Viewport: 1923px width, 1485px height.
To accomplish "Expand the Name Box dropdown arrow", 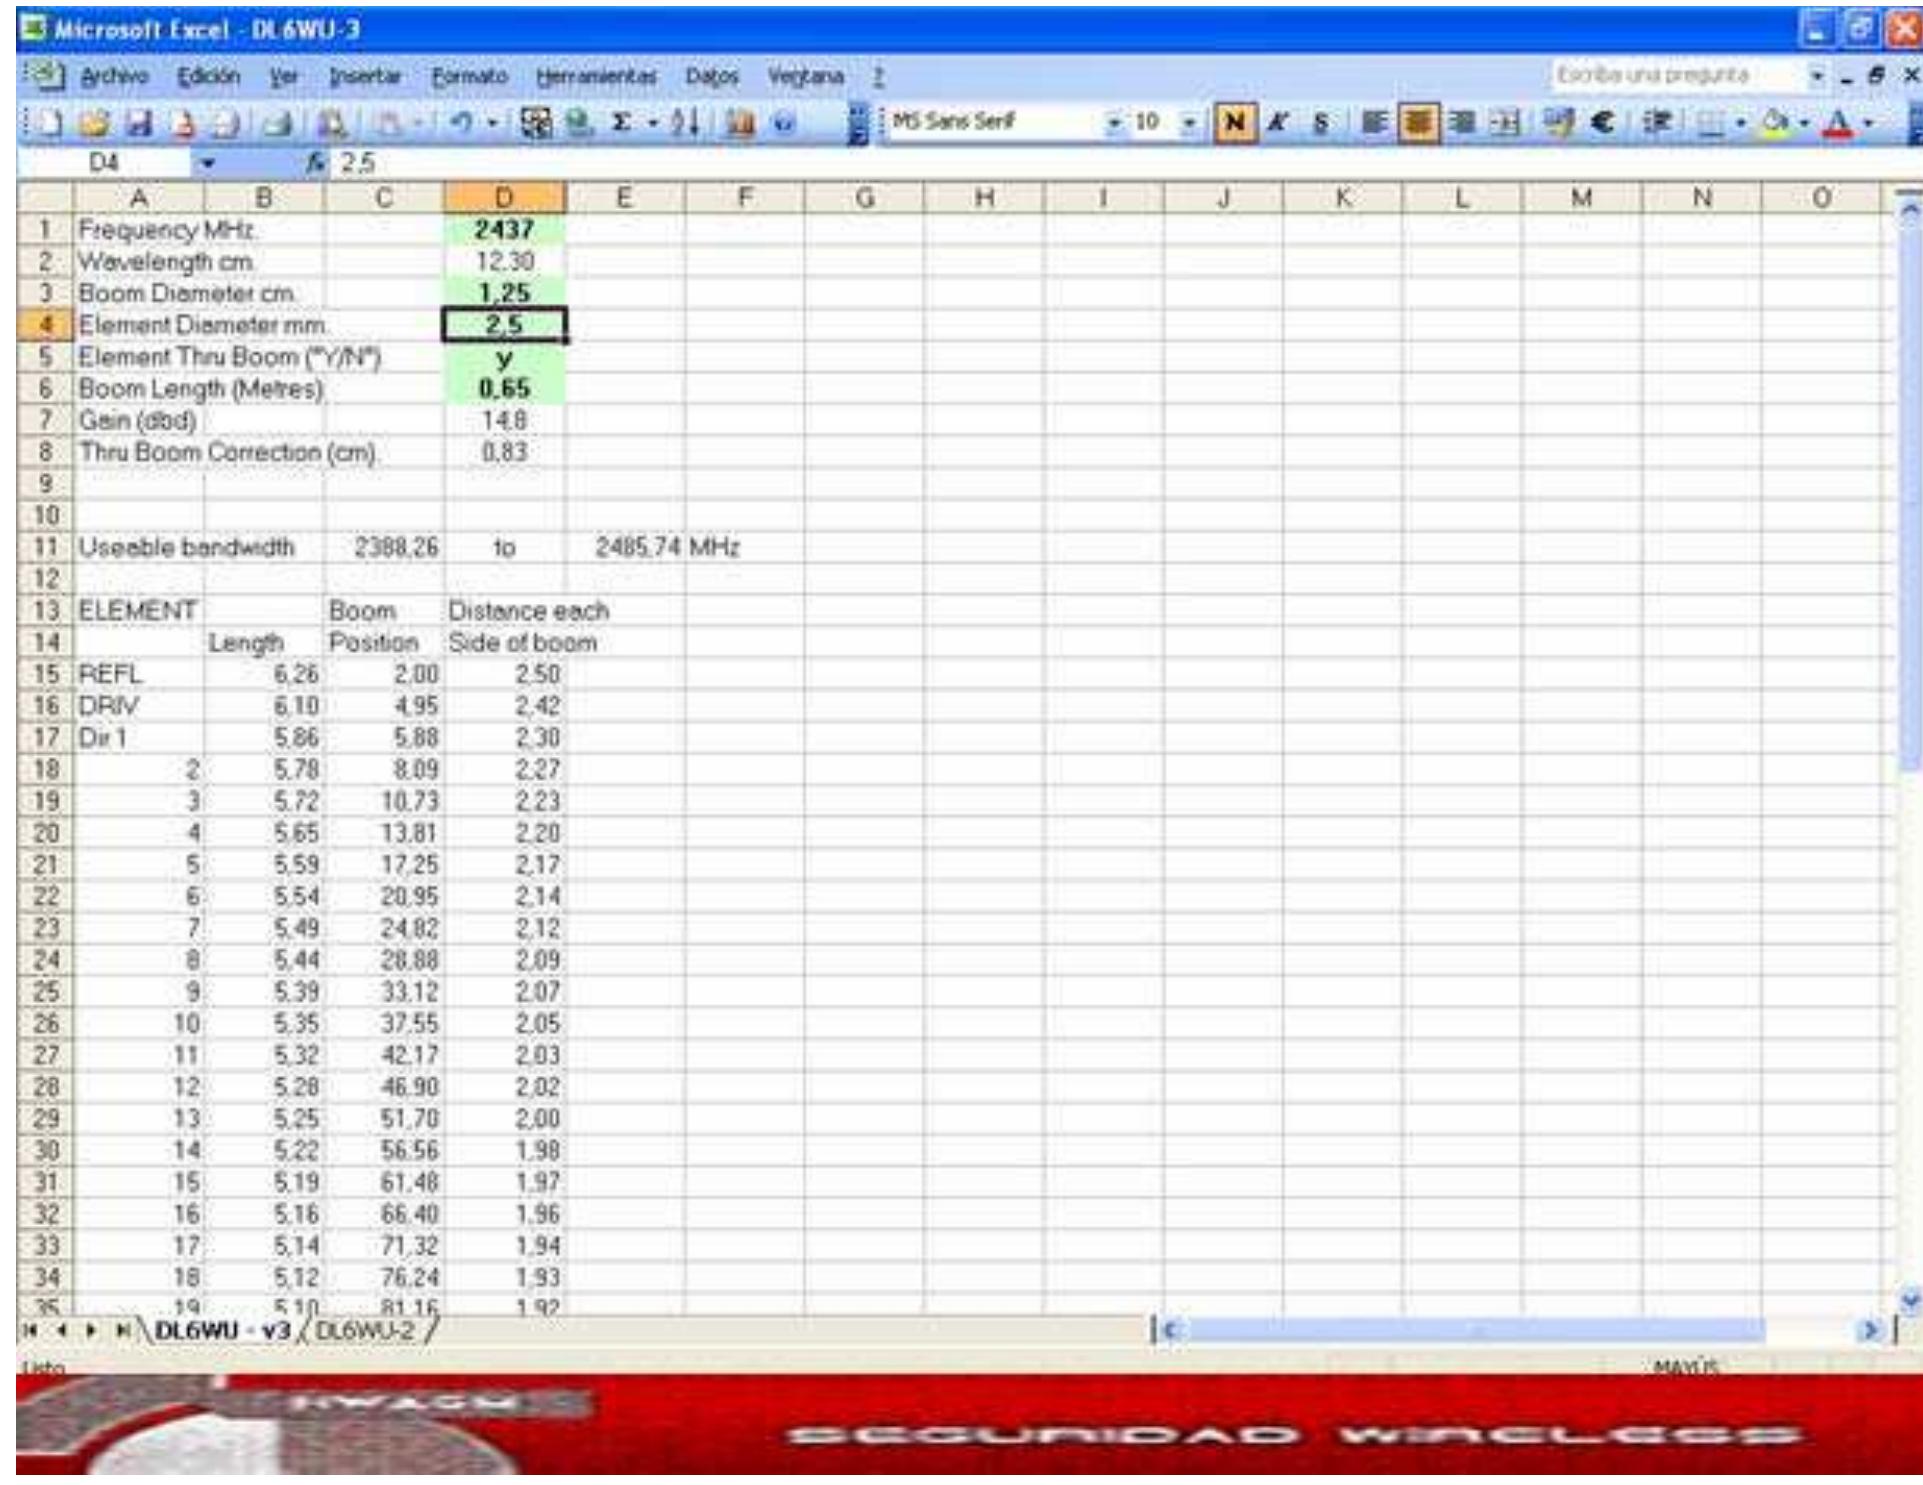I will (x=208, y=163).
